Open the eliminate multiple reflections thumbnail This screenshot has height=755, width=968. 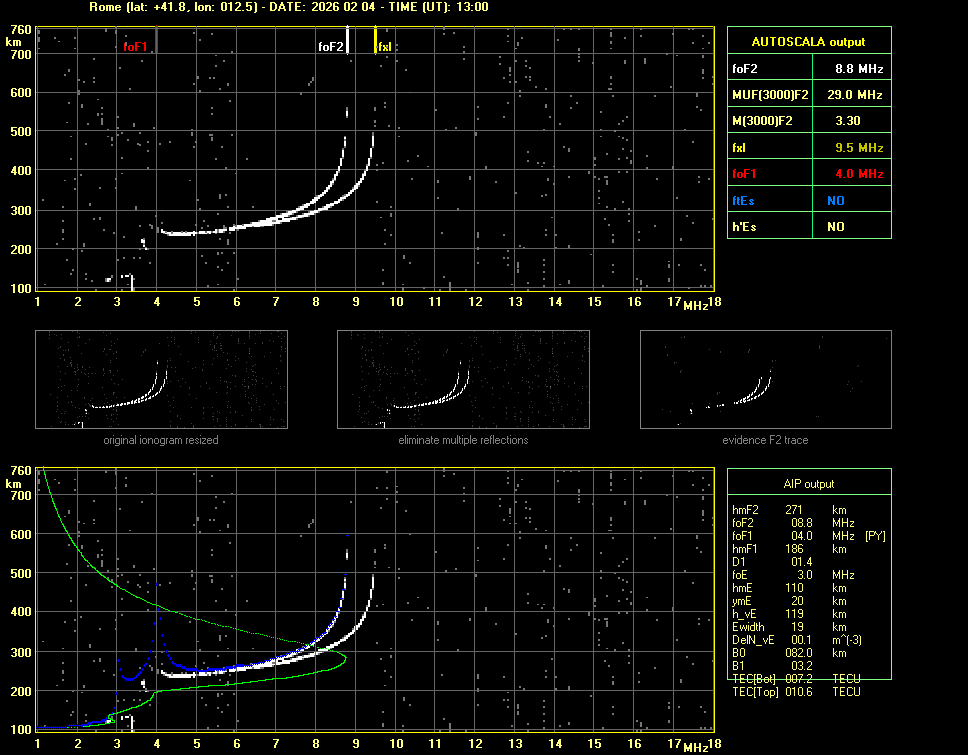point(463,379)
